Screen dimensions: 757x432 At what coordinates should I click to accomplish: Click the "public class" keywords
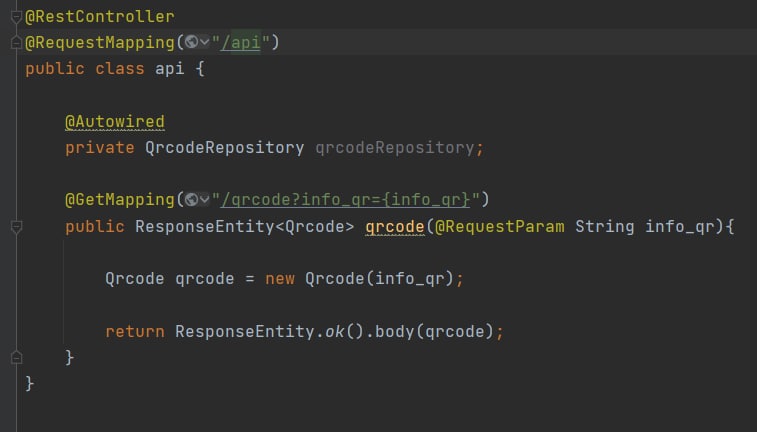coord(85,69)
